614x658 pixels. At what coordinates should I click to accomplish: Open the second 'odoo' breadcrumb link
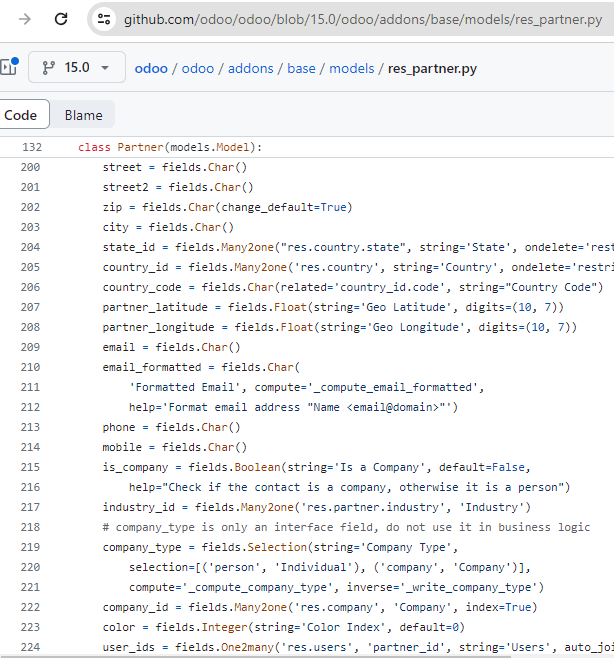pyautogui.click(x=198, y=68)
